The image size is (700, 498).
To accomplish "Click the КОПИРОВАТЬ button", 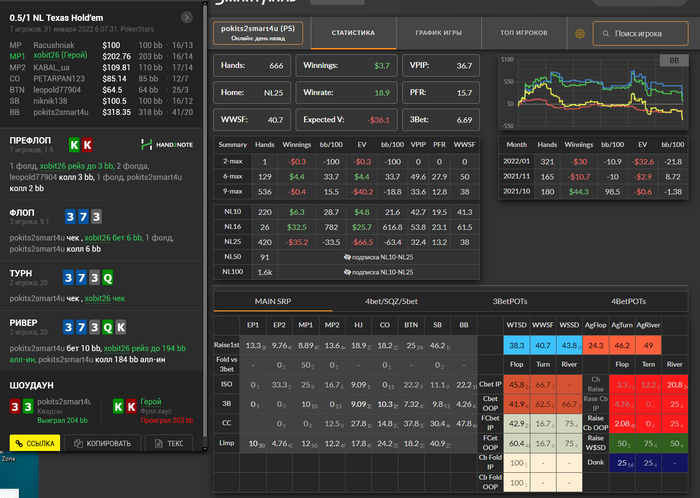I will 102,443.
